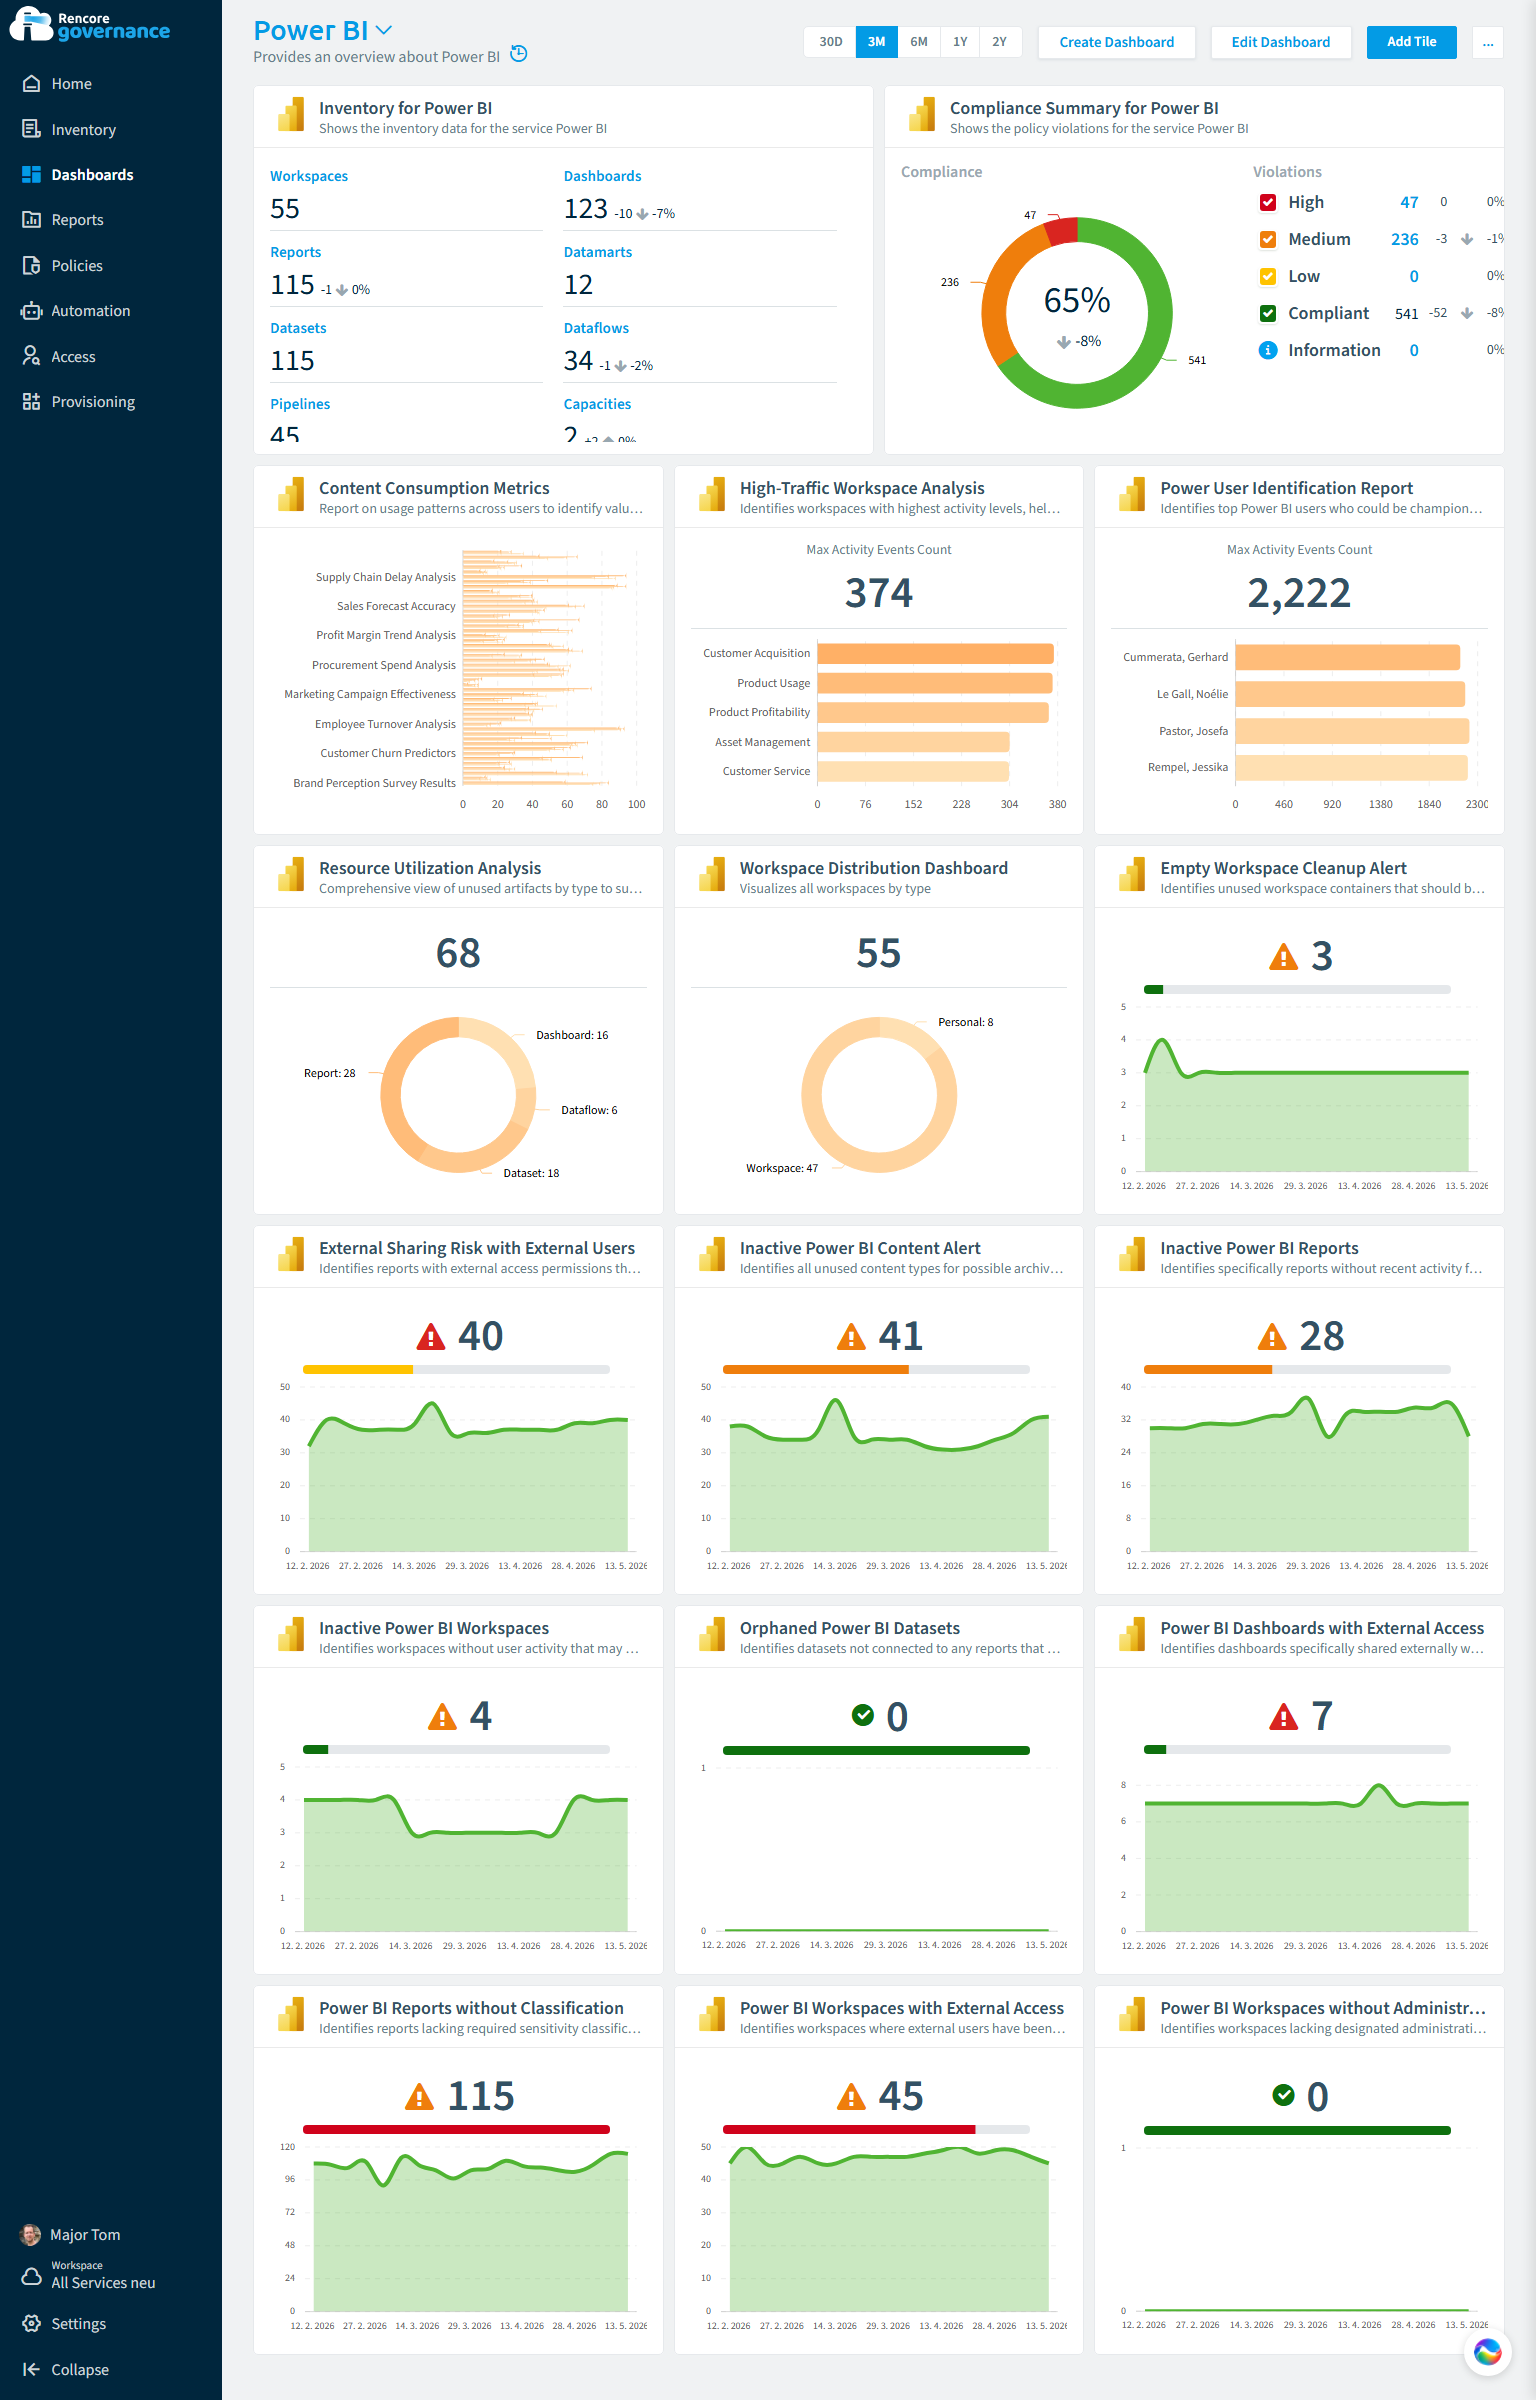Click the Dashboards inventory link
This screenshot has width=1536, height=2400.
[x=602, y=176]
